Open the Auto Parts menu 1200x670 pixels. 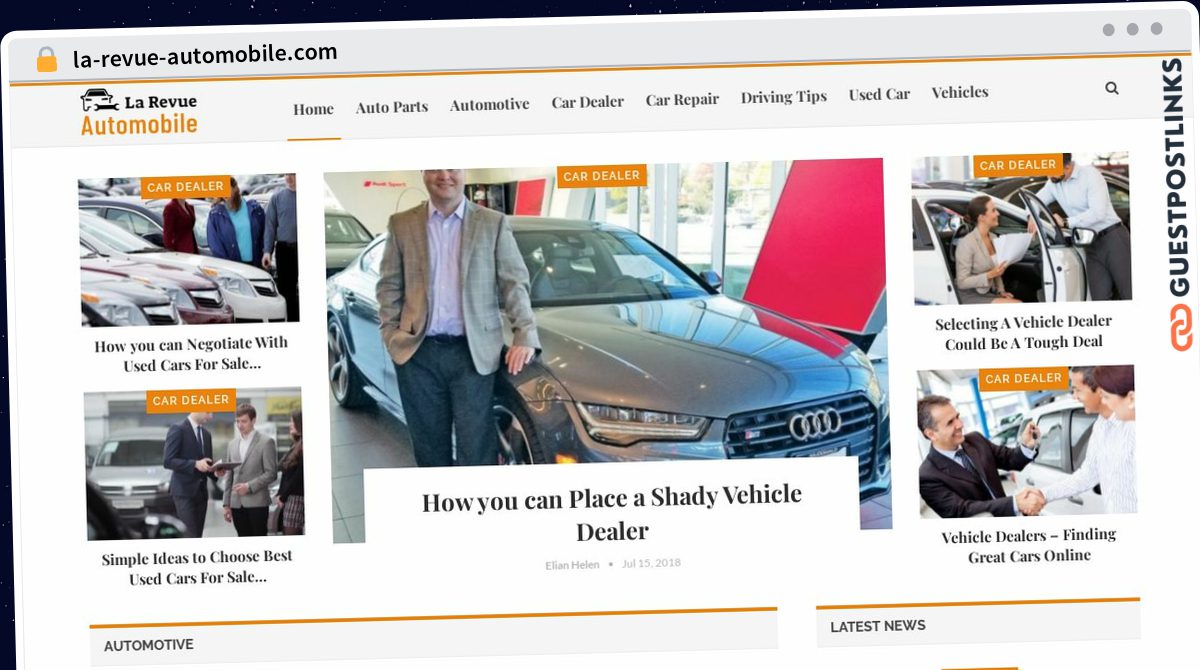(392, 107)
